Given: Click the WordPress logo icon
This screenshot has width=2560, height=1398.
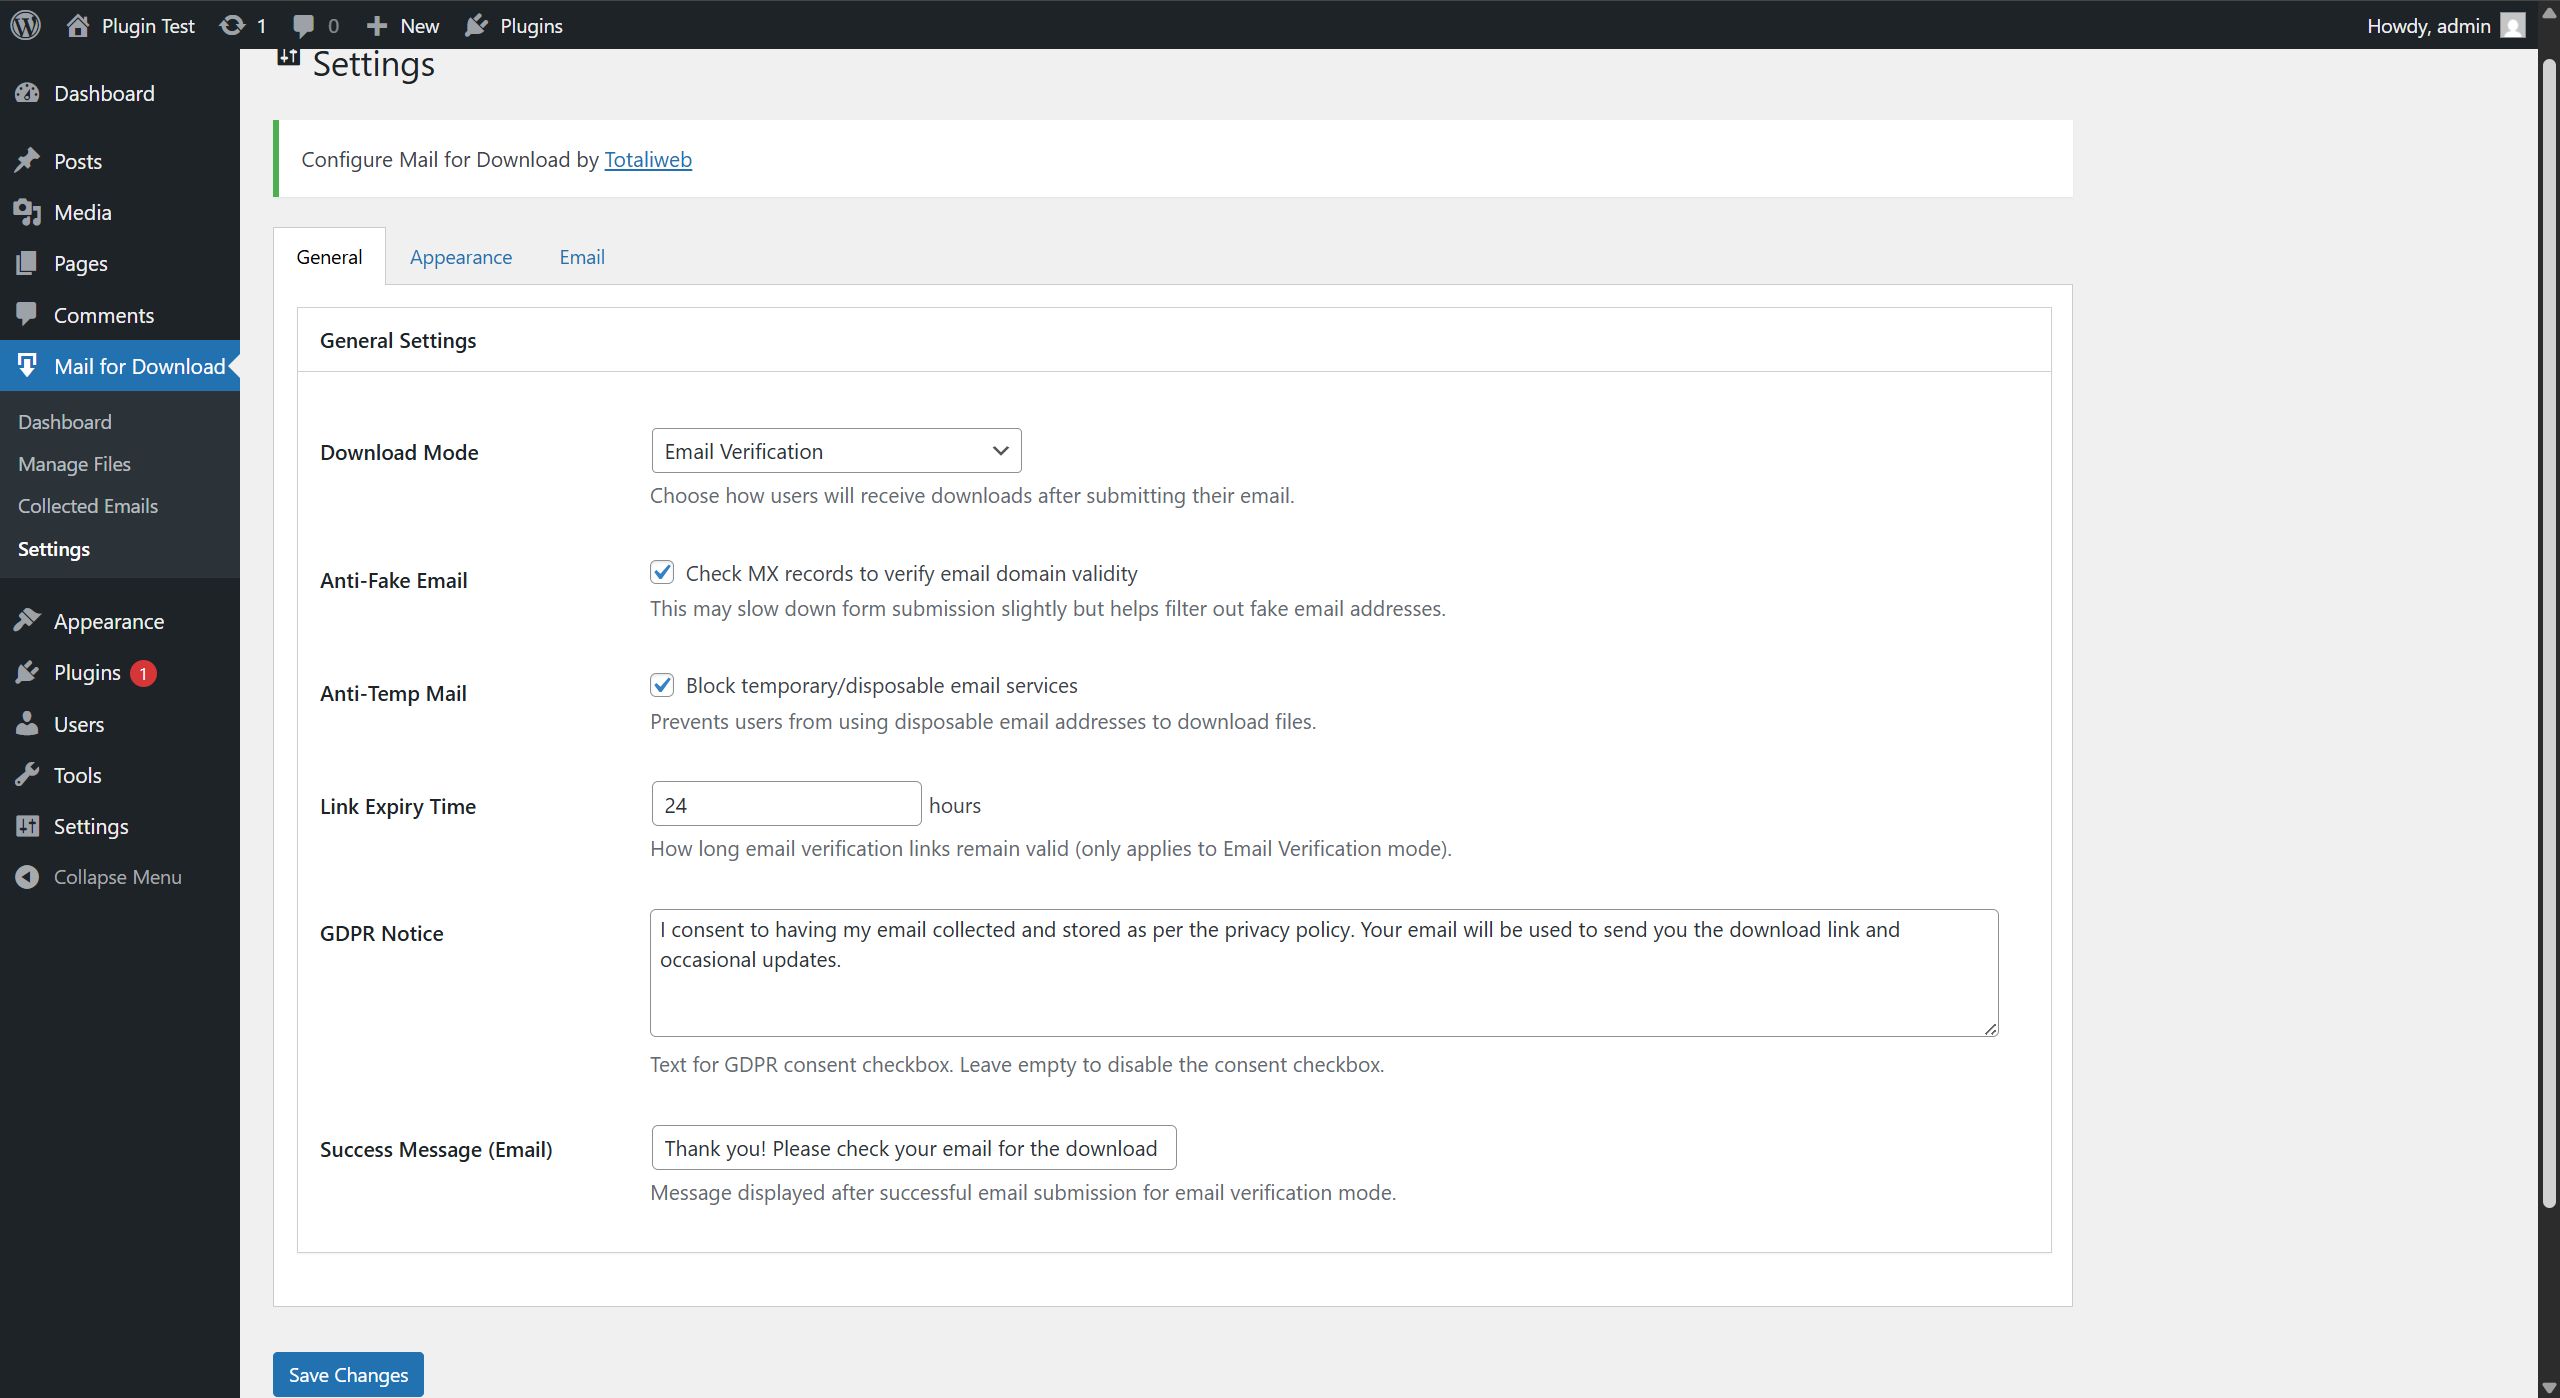Looking at the screenshot, I should pos(26,25).
